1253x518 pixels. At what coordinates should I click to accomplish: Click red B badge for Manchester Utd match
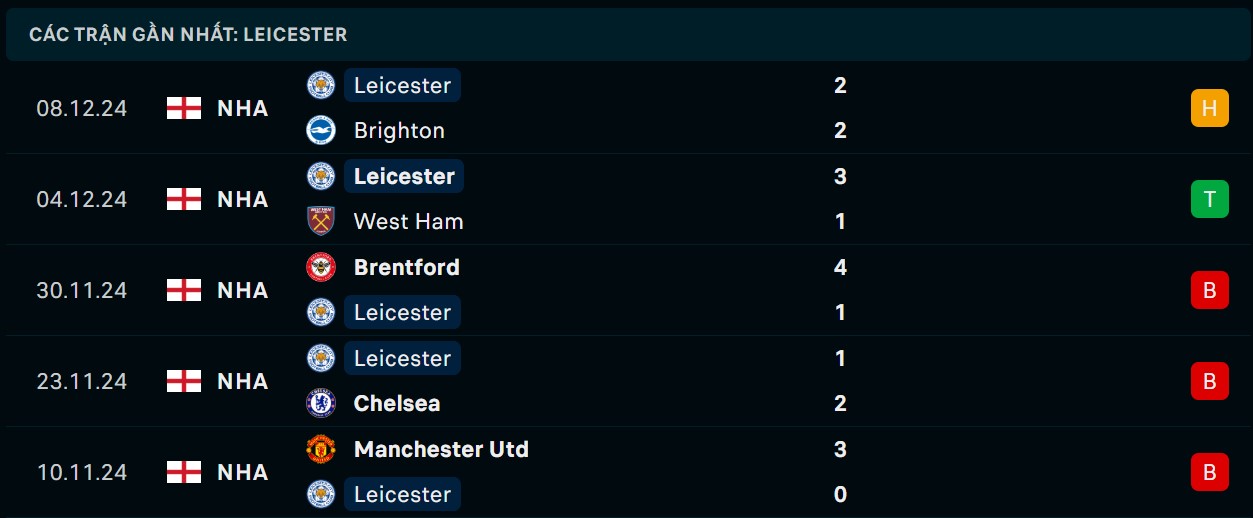1209,472
